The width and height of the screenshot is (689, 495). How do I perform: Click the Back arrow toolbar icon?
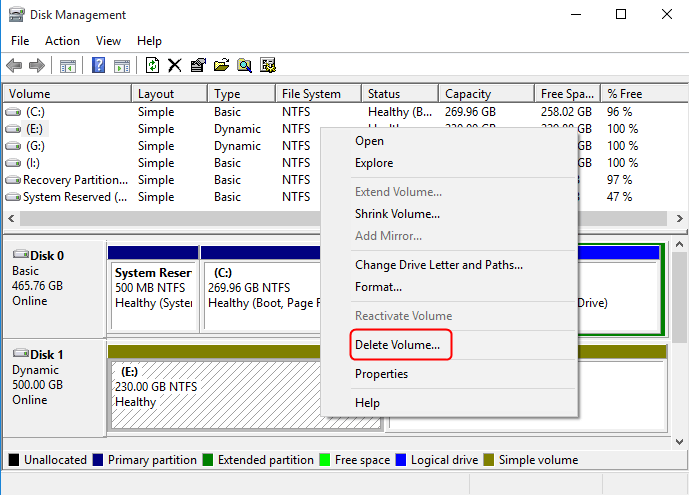pos(14,66)
